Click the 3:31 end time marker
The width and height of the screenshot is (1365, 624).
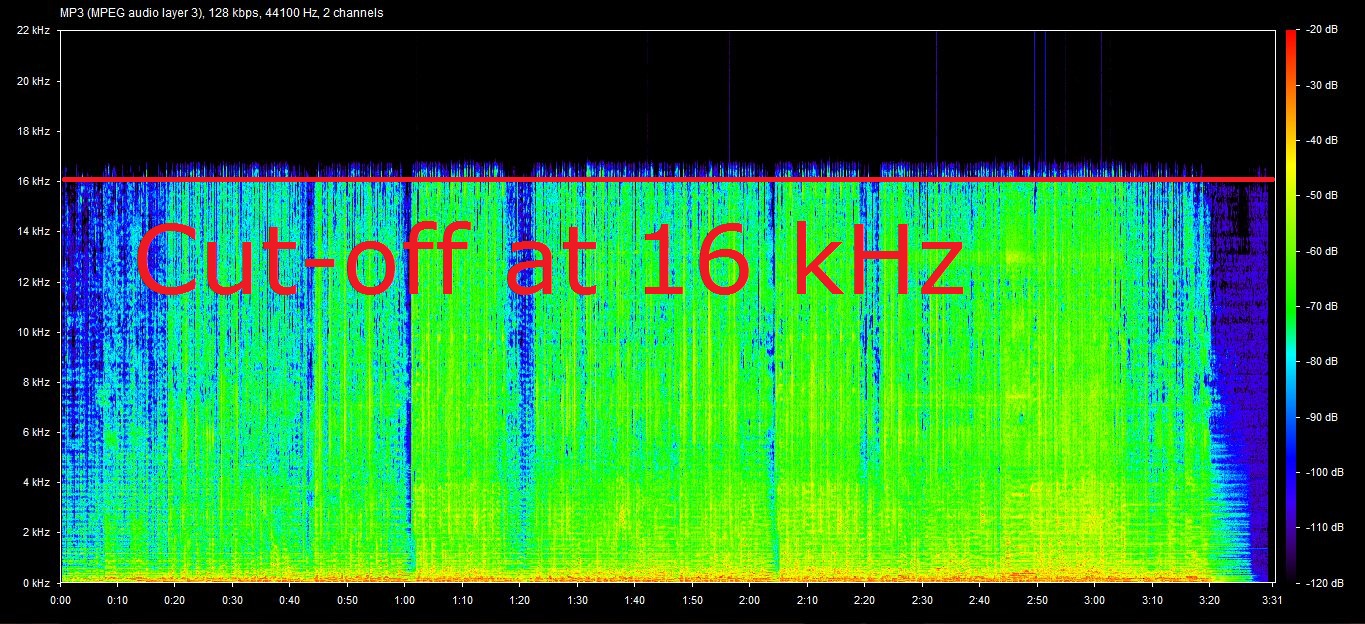coord(1271,600)
